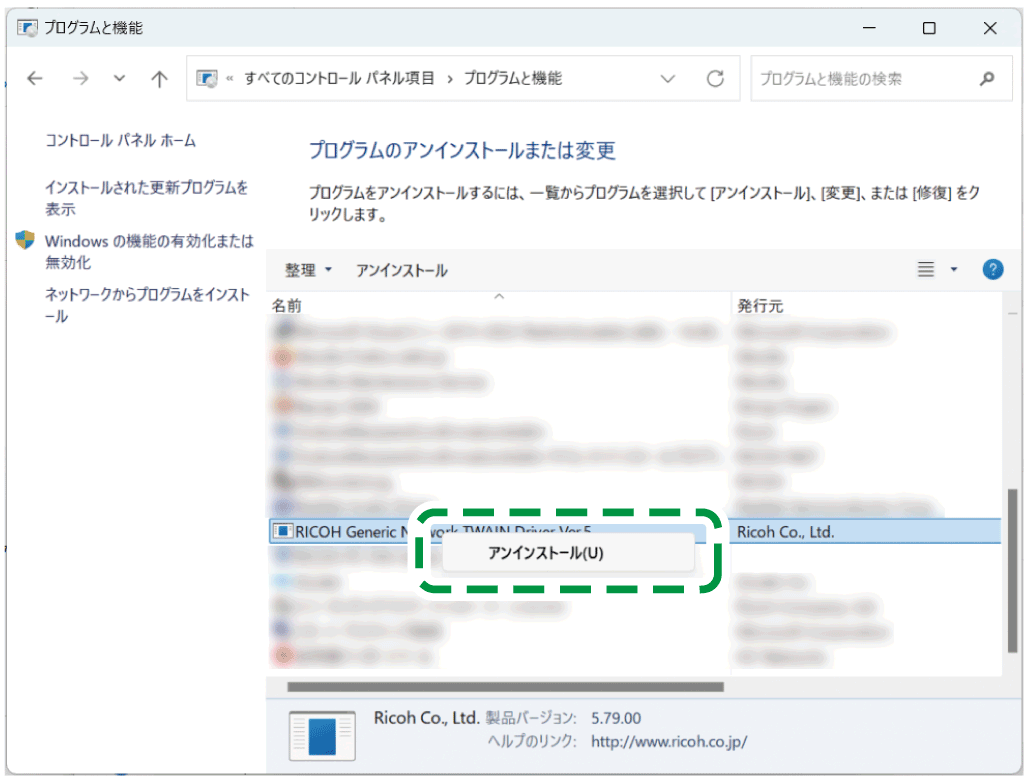This screenshot has width=1028, height=780.
Task: Click the up arrow to parent folder
Action: pos(159,78)
